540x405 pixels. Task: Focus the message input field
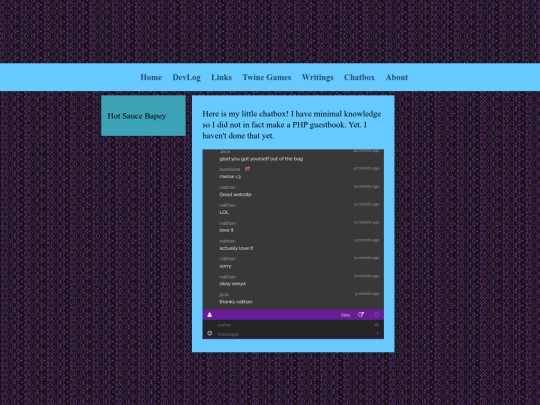294,334
